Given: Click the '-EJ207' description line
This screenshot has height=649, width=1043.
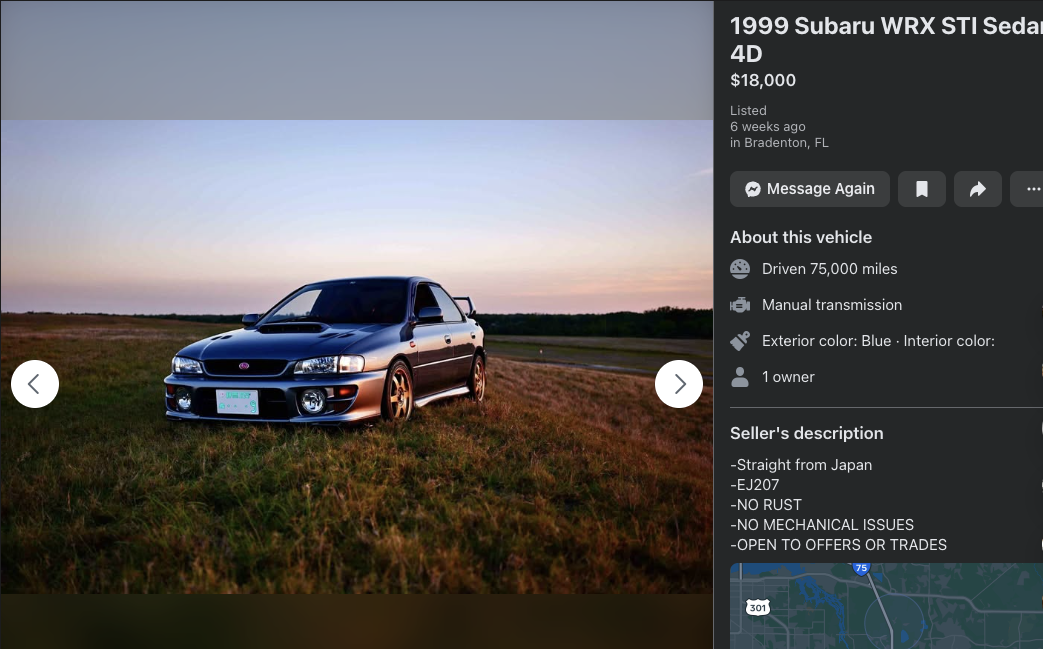Looking at the screenshot, I should [x=754, y=485].
